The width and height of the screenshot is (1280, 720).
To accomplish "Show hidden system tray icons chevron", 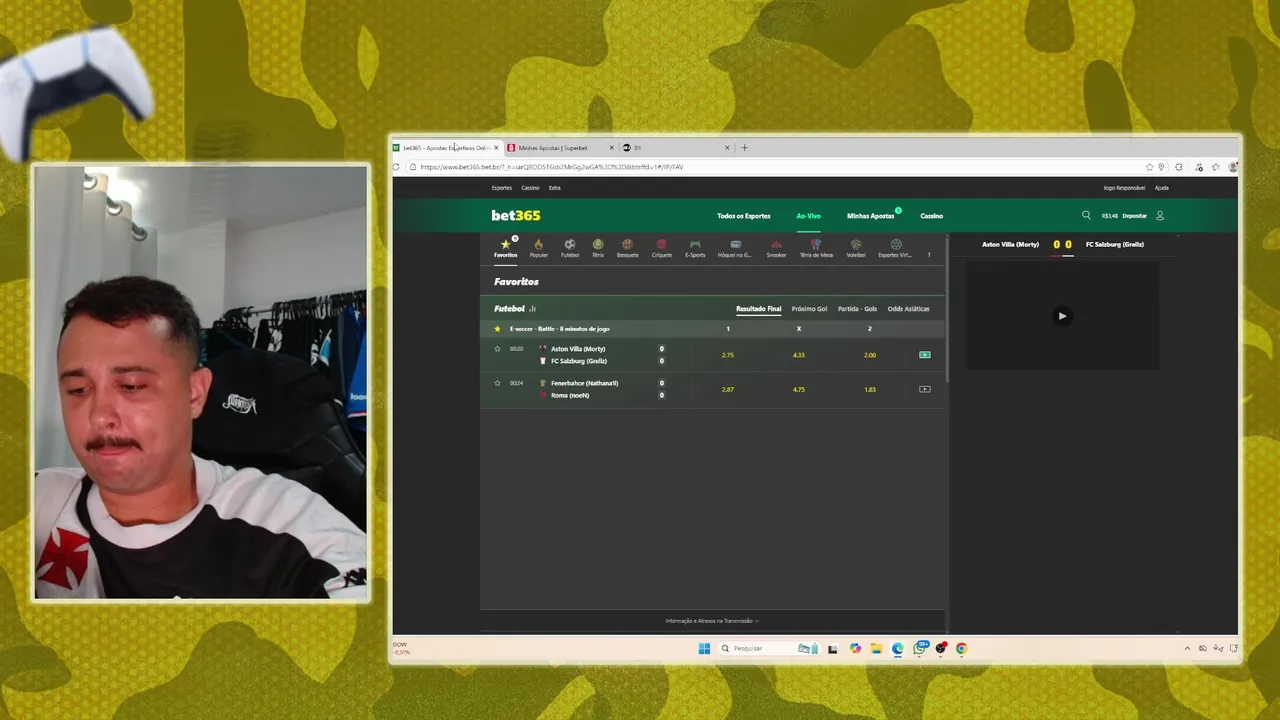I will [x=1187, y=648].
